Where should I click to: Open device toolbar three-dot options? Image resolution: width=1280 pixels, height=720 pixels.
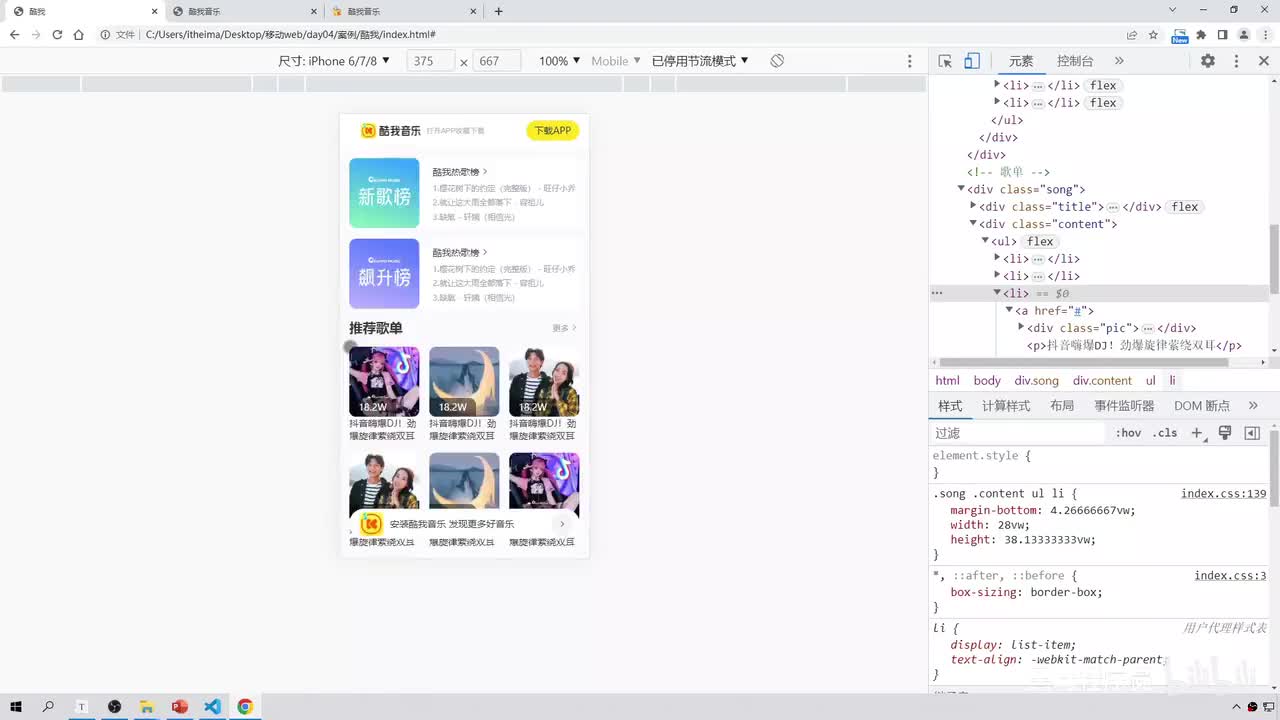(909, 61)
